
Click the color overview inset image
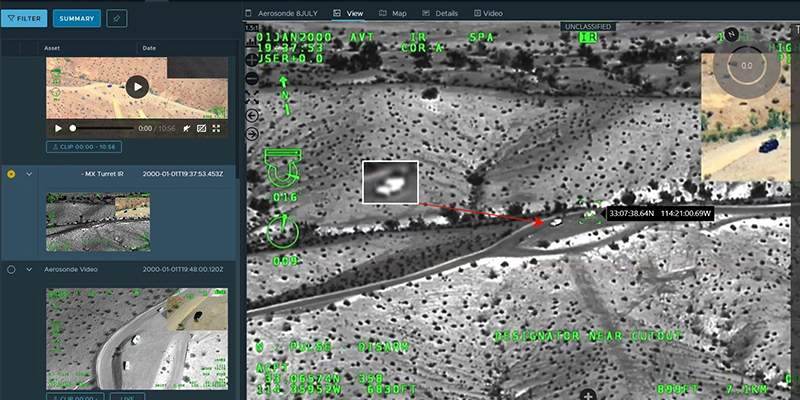(x=745, y=117)
